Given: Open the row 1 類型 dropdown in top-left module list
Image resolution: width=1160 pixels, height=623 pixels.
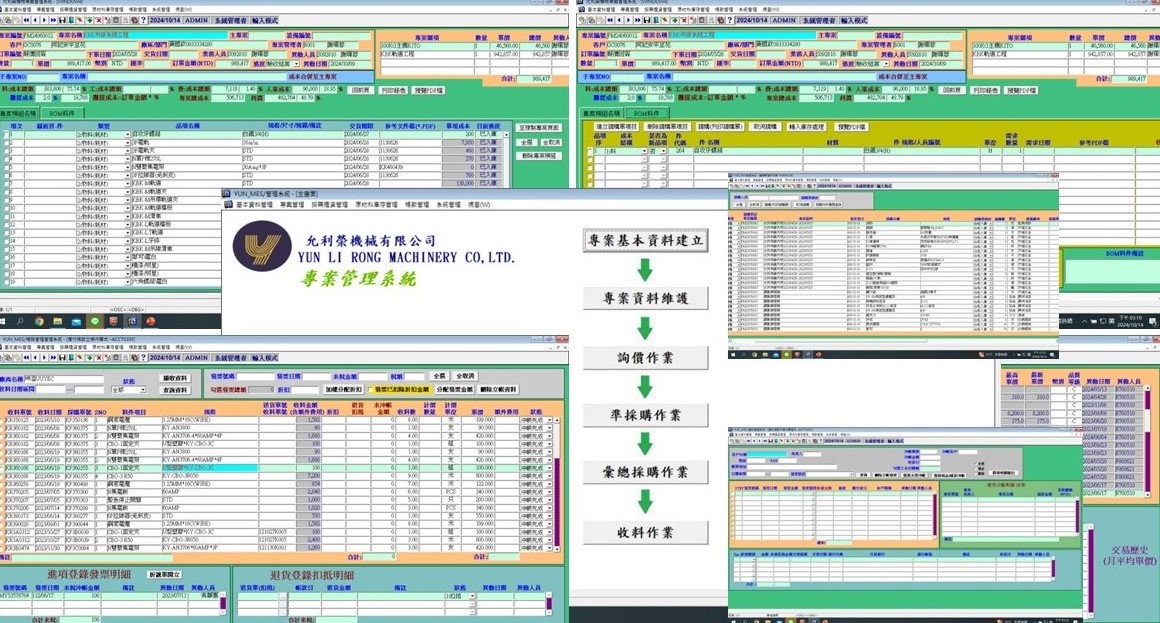Looking at the screenshot, I should click(127, 135).
